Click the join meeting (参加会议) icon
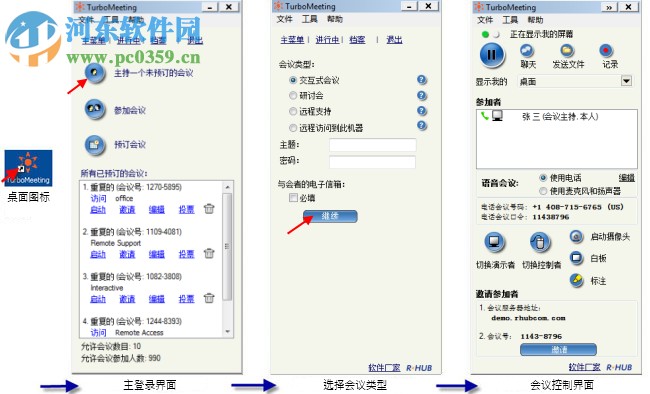Screen dimensions: 650x394 point(95,109)
